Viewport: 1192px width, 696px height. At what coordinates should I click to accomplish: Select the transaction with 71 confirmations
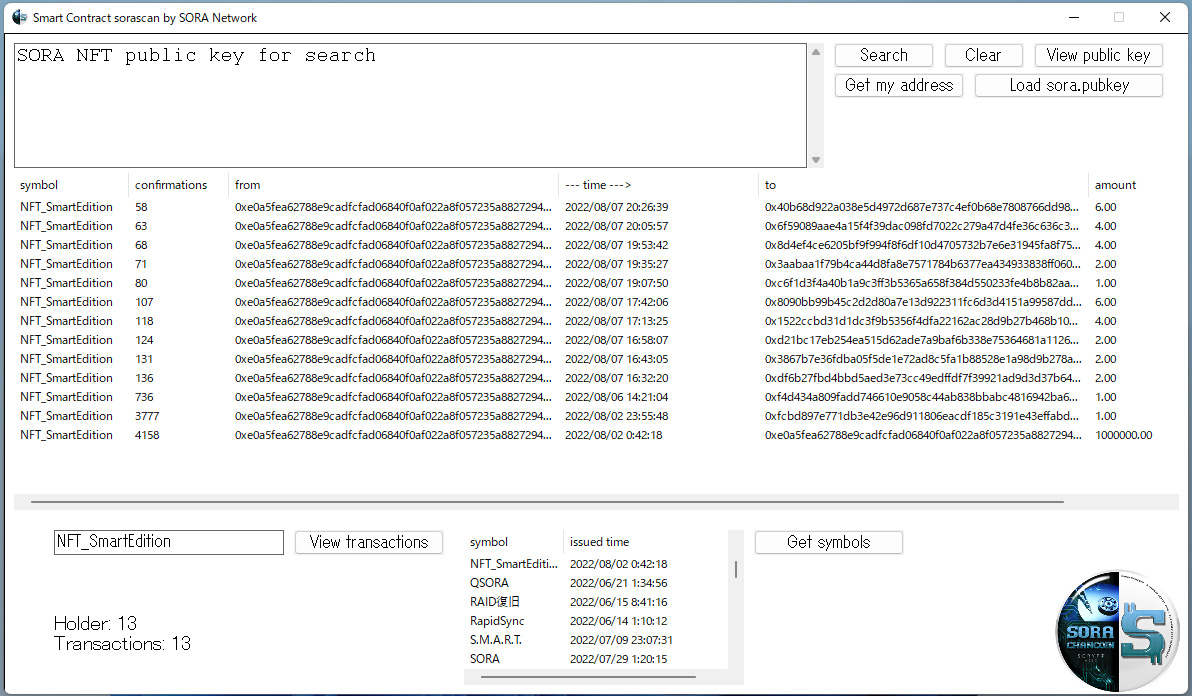[596, 264]
